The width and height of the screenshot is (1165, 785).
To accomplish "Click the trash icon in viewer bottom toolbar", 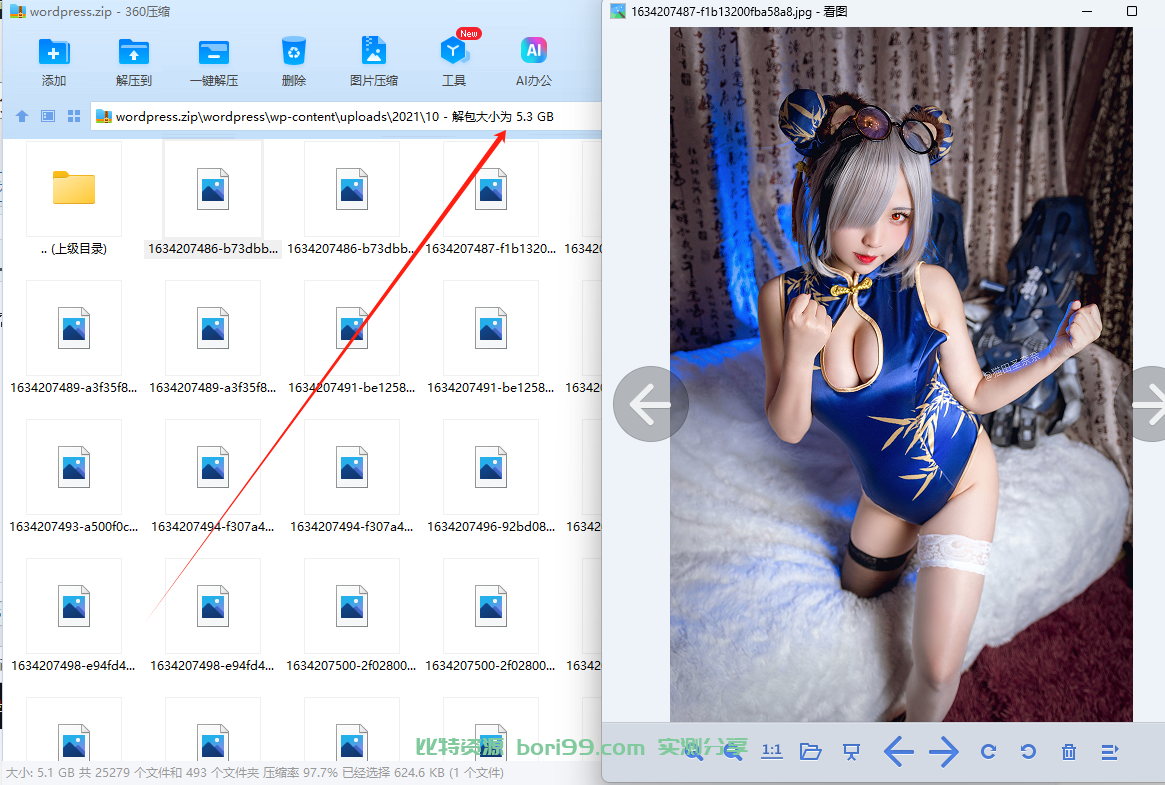I will click(x=1068, y=752).
